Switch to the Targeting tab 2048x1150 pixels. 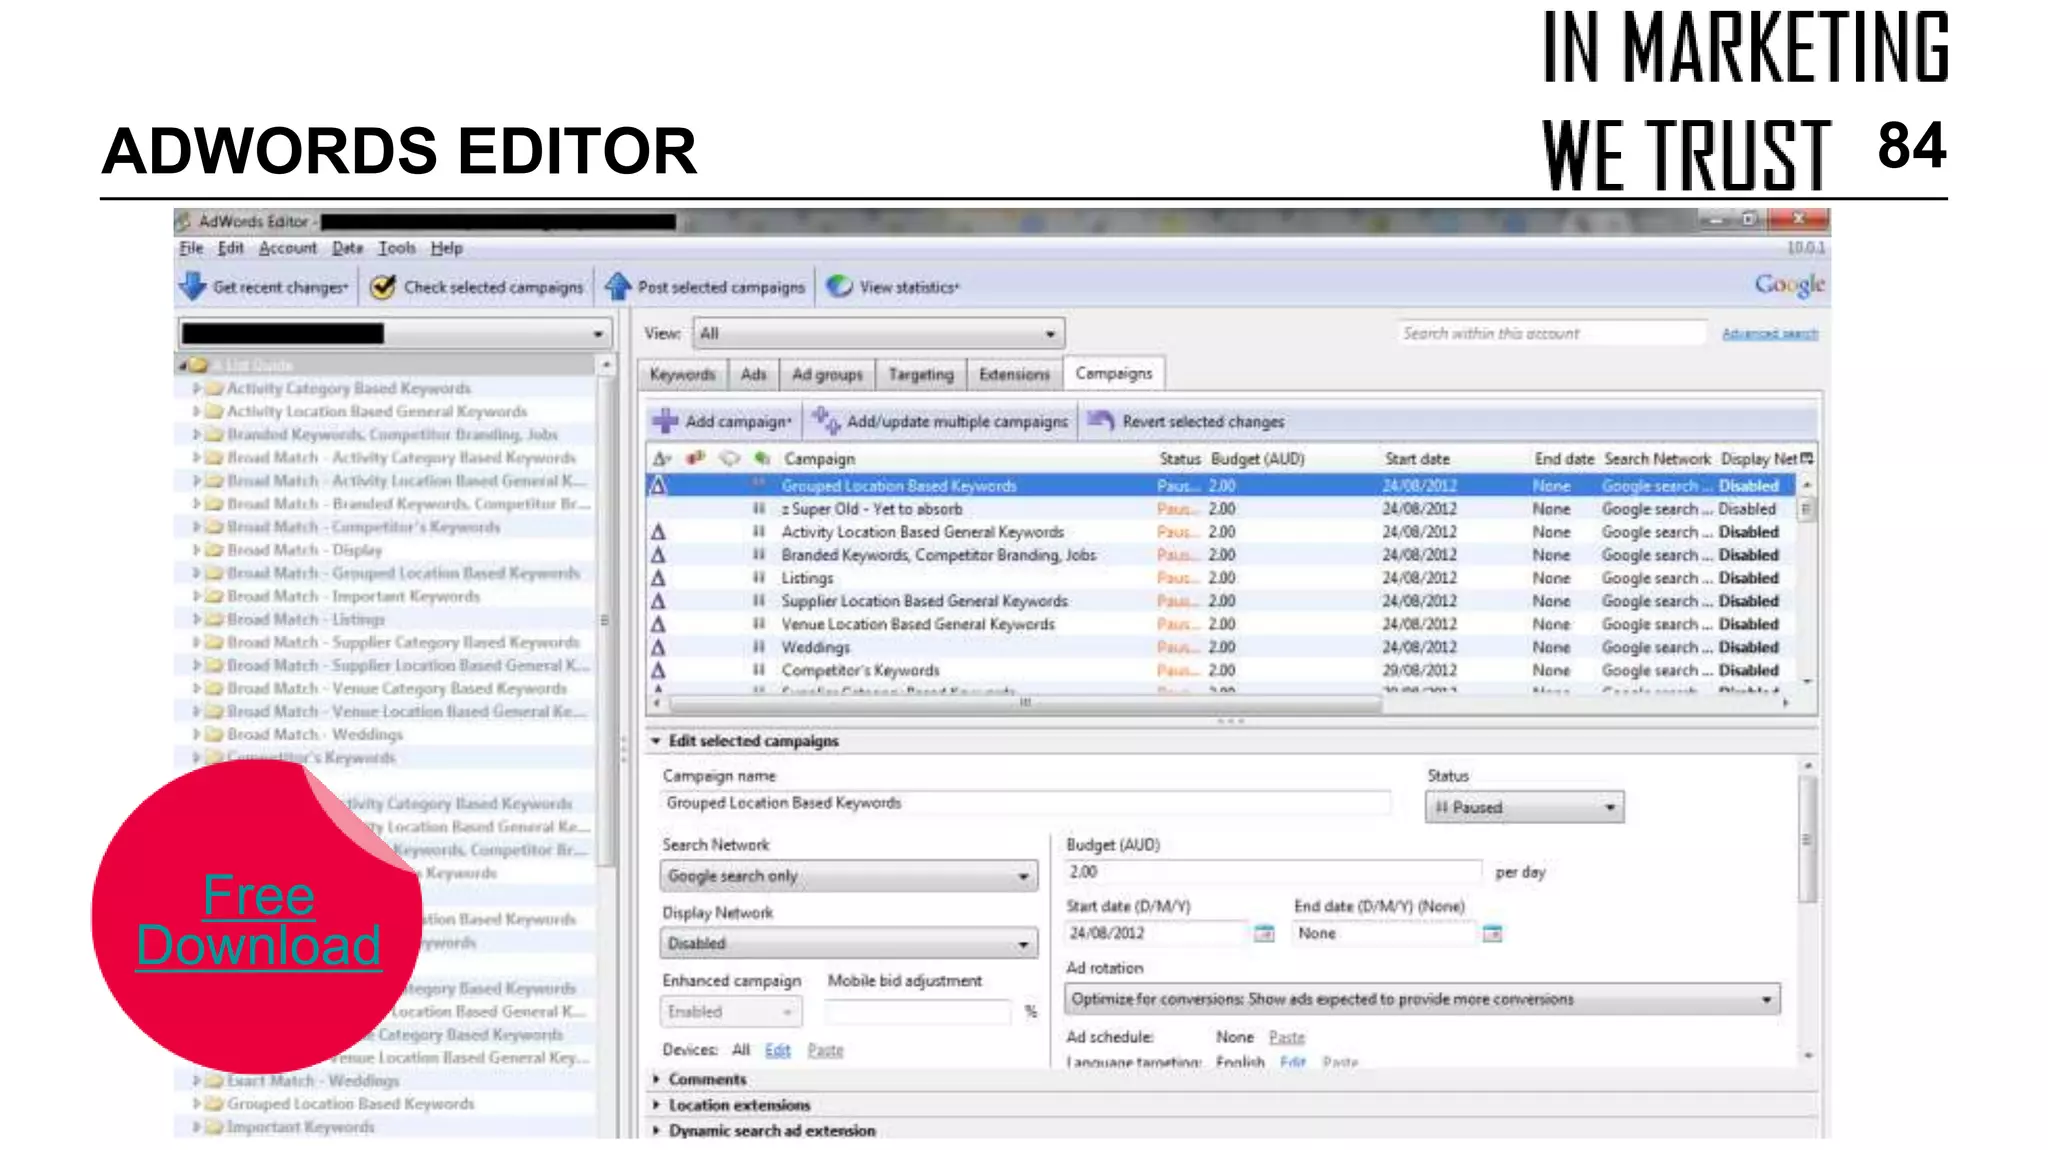point(921,374)
